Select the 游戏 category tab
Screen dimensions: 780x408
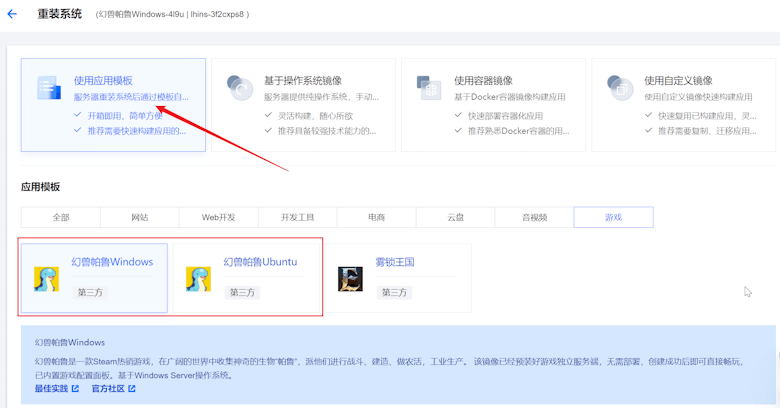[x=613, y=217]
